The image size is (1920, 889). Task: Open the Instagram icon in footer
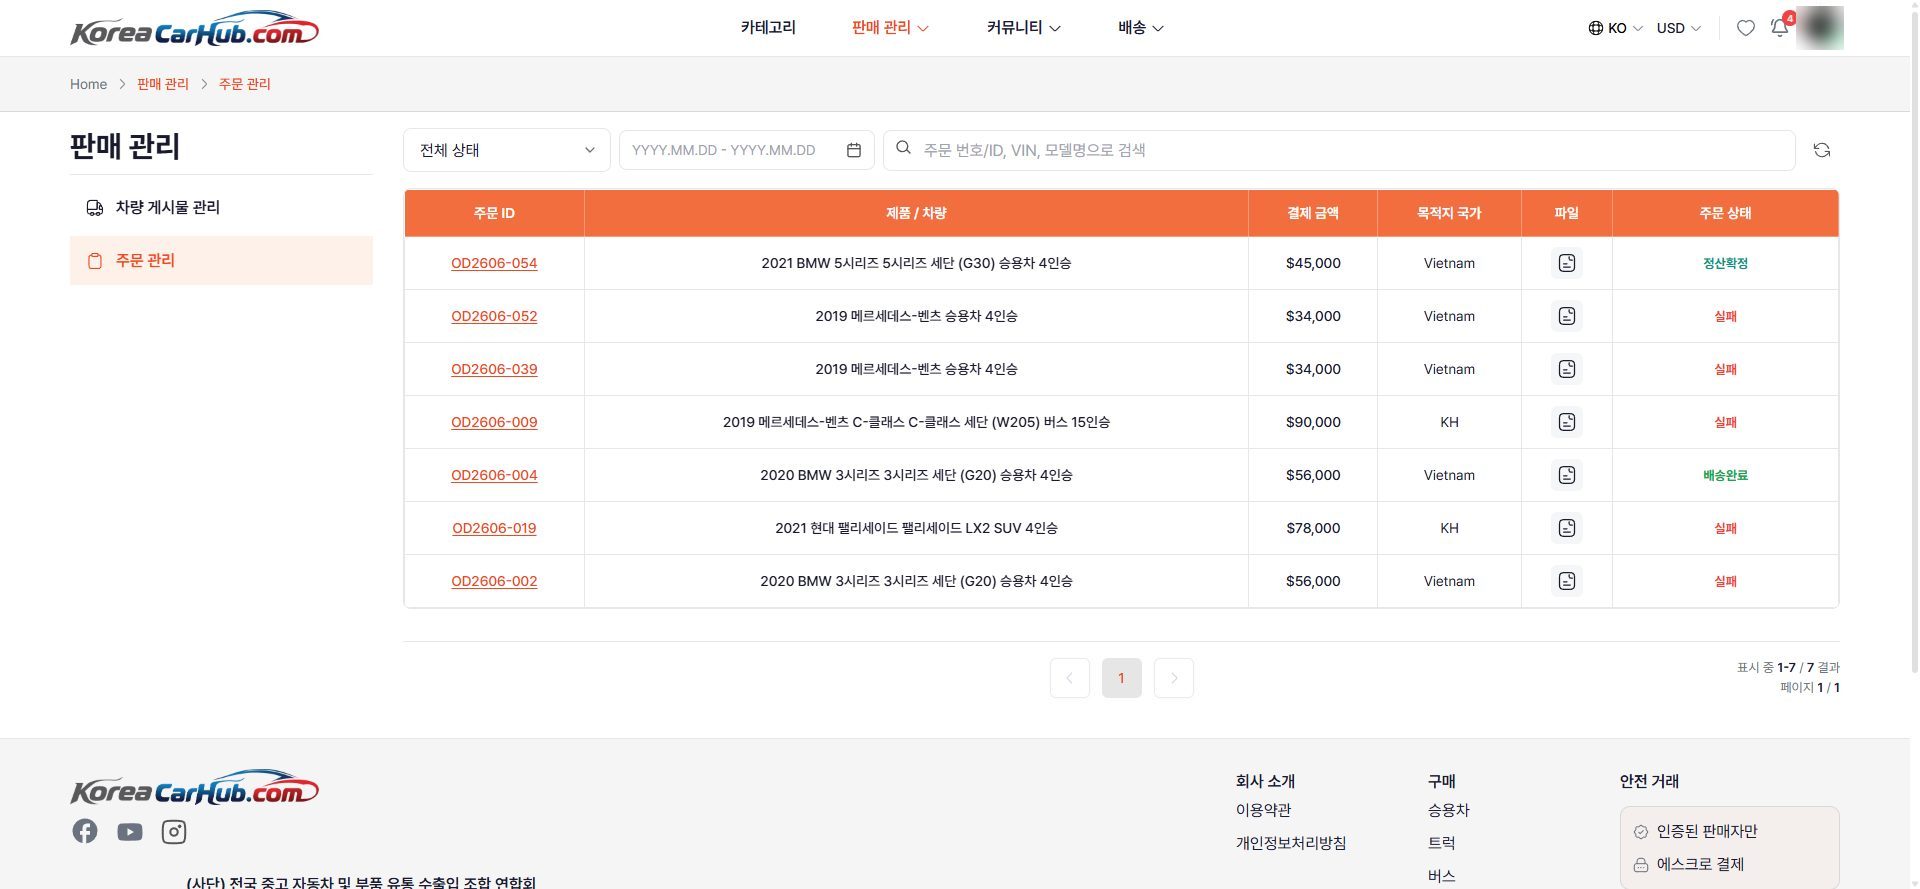coord(174,832)
